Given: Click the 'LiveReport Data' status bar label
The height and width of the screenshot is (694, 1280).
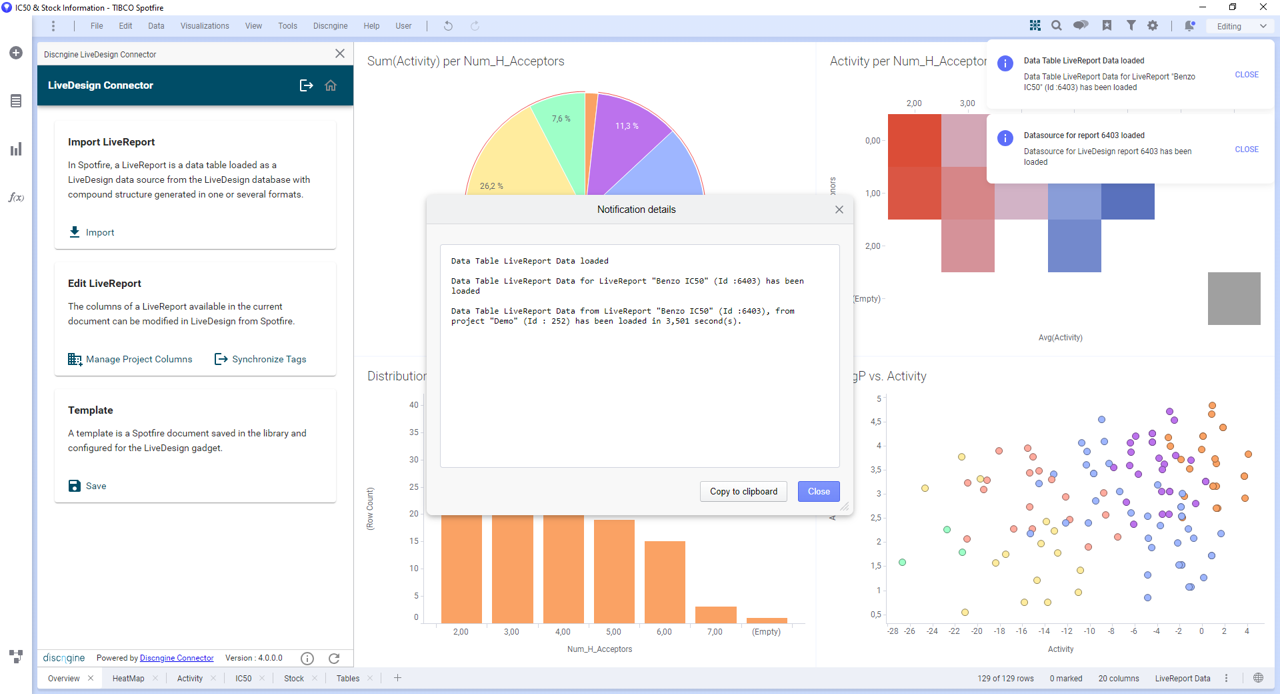Looking at the screenshot, I should pos(1183,678).
